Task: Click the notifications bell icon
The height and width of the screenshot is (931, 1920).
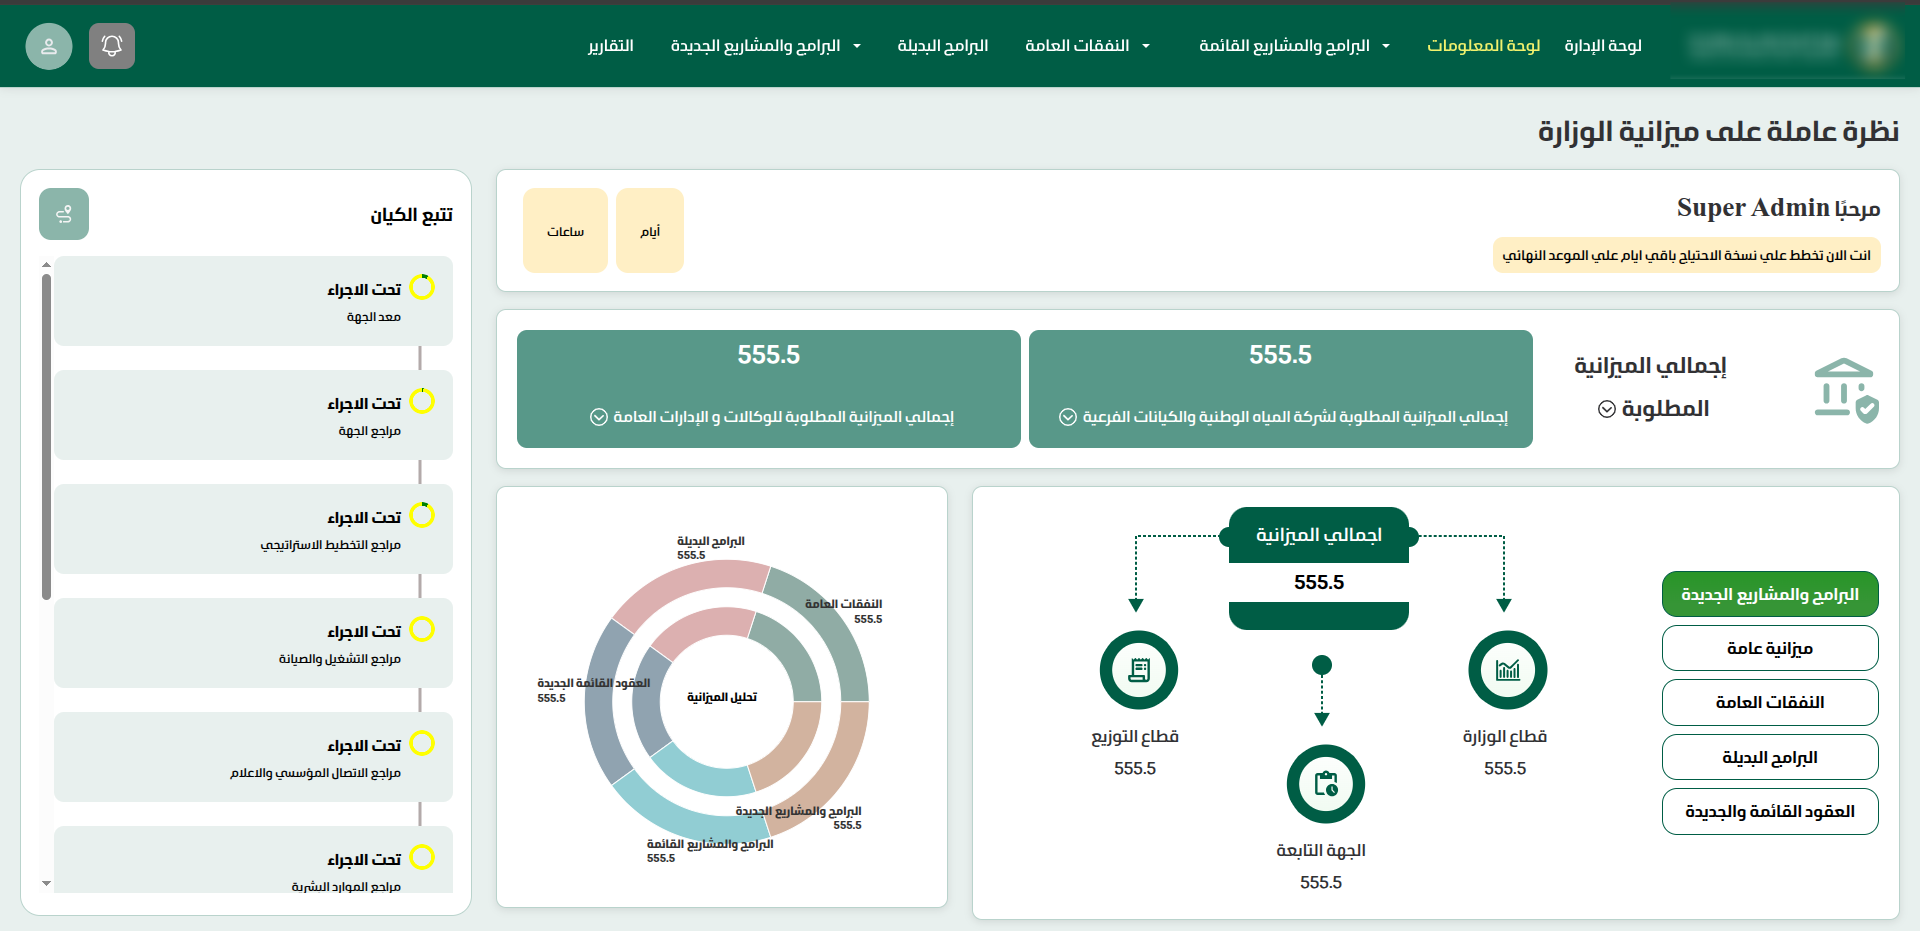Action: click(x=112, y=46)
